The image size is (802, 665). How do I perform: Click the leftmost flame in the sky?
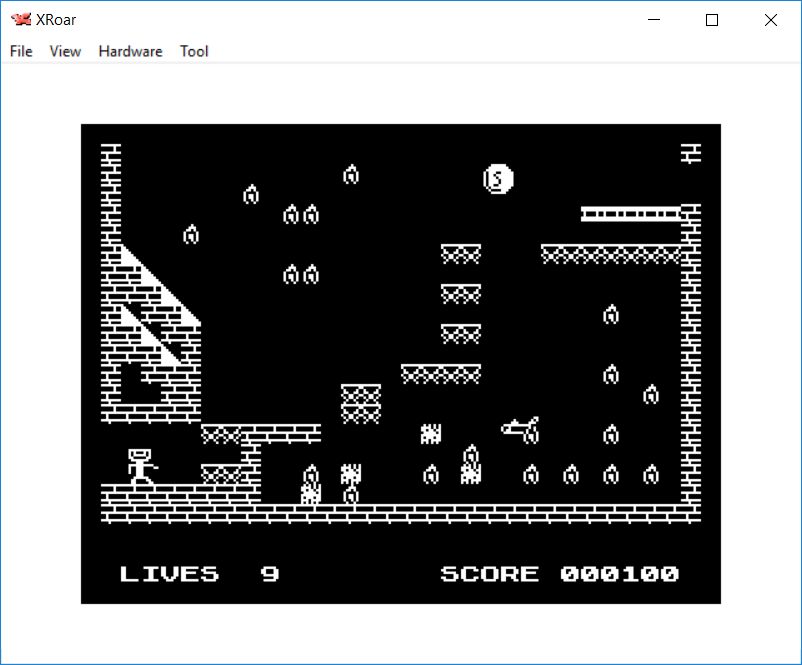click(191, 235)
